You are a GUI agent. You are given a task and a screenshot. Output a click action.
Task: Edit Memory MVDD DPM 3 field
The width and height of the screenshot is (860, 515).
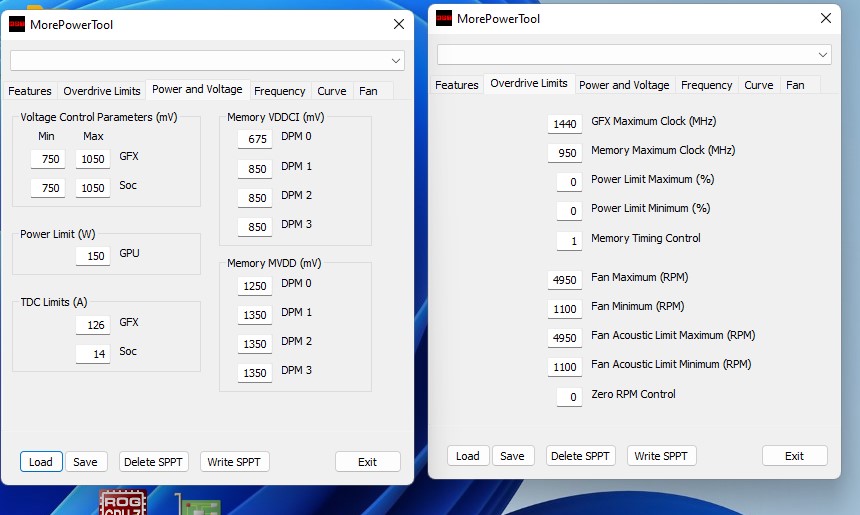pyautogui.click(x=255, y=373)
